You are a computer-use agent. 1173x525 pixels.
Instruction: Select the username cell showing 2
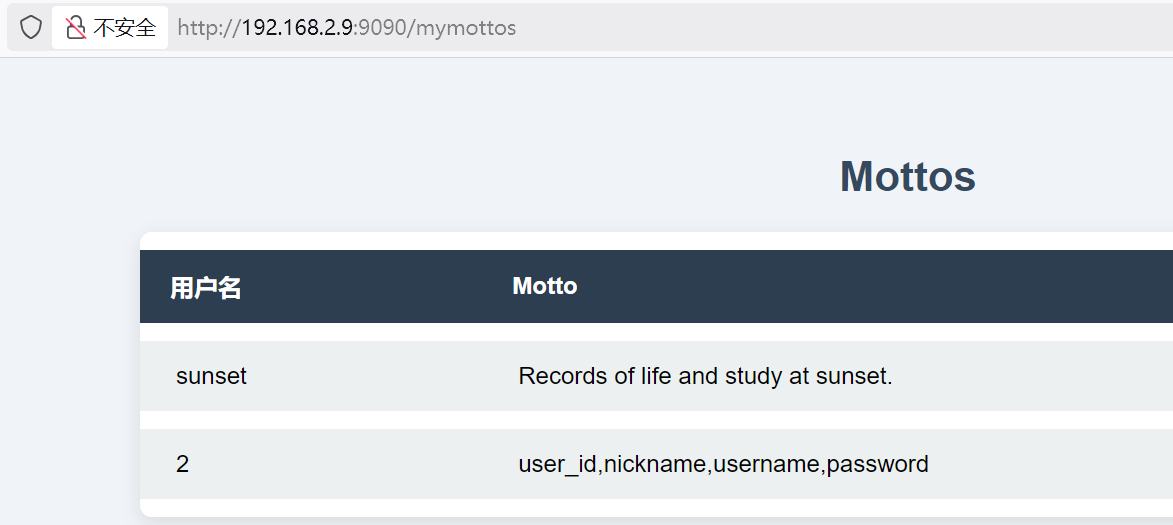coord(182,464)
